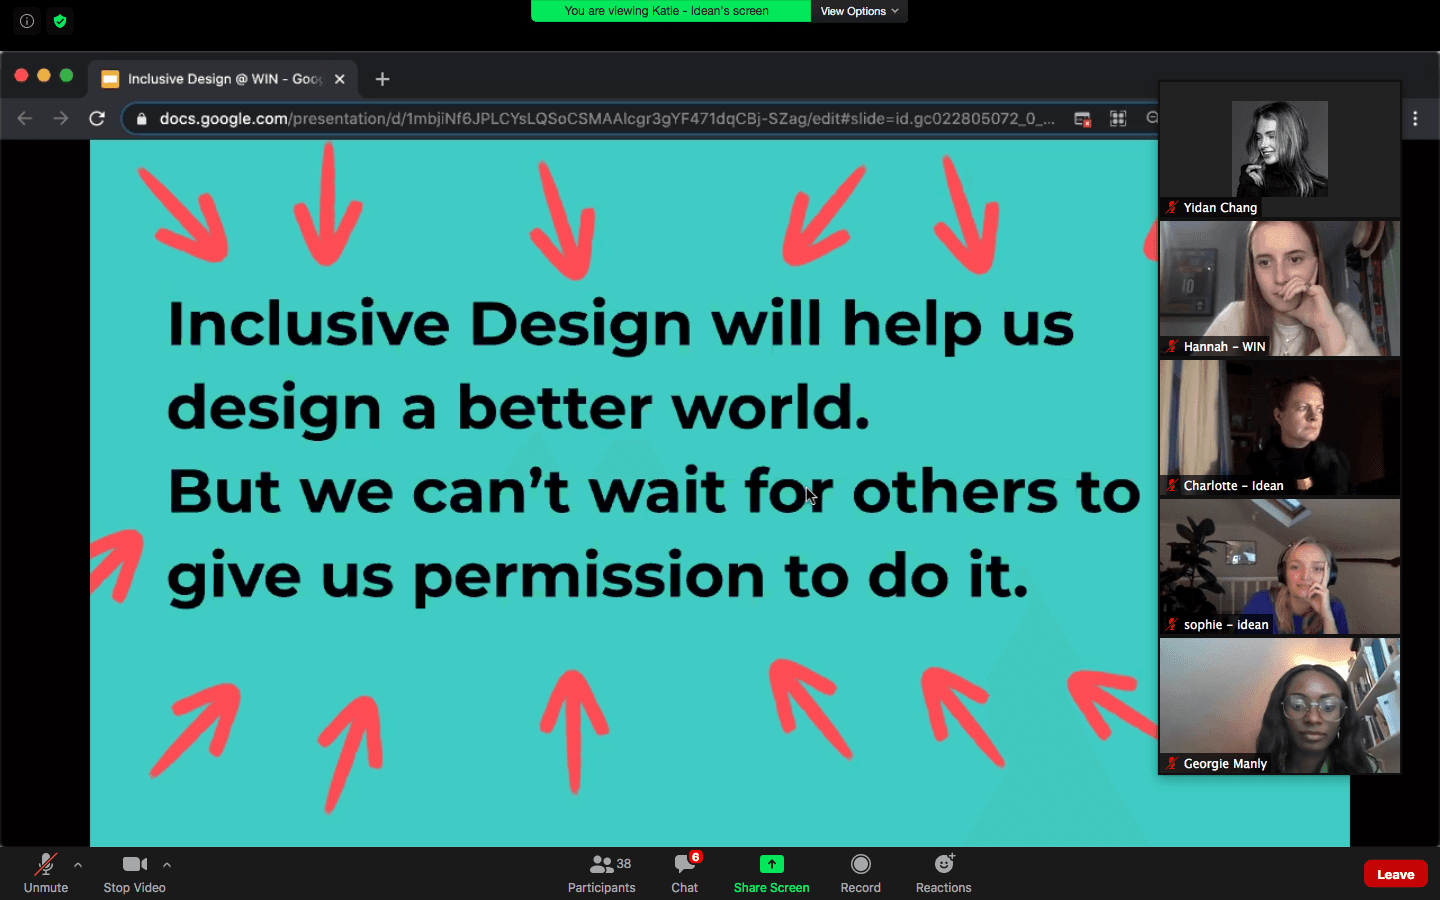Click the popup blocked icon in address bar

coord(1082,118)
